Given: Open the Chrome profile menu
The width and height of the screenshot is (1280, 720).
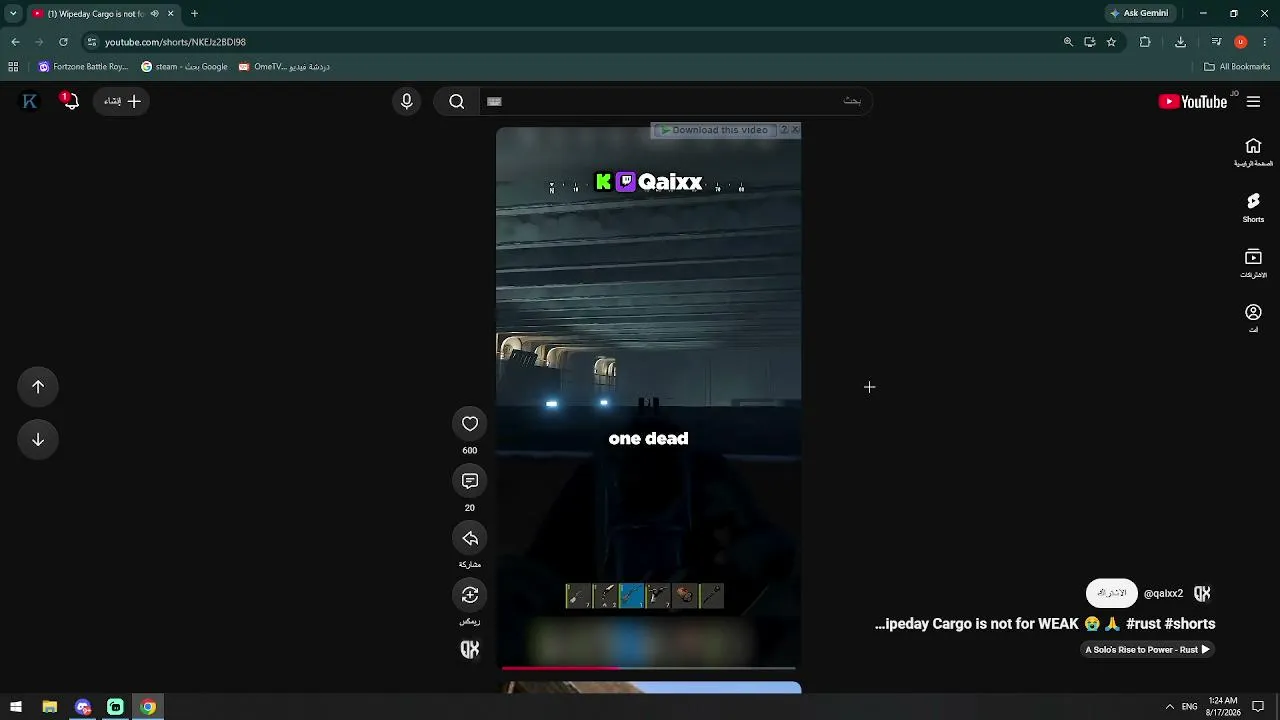Looking at the screenshot, I should tap(1241, 42).
